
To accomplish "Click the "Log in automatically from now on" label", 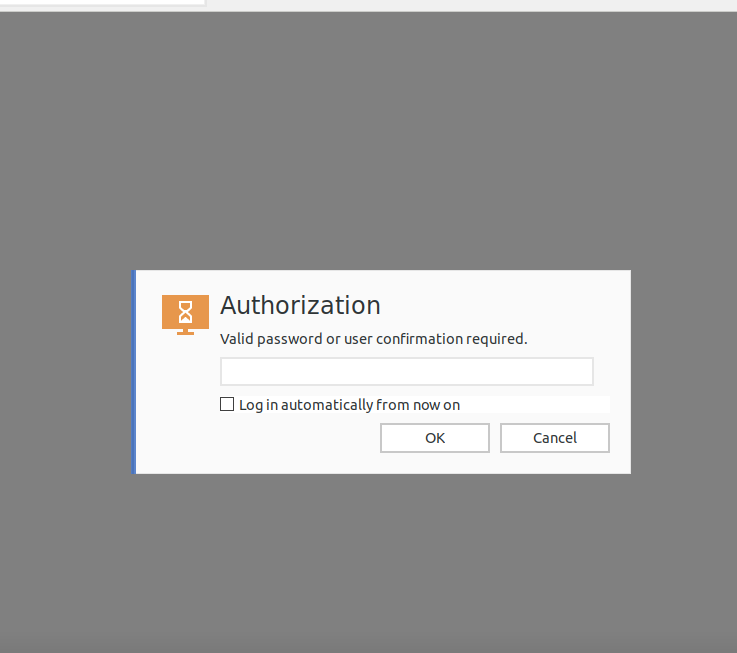I will coord(349,405).
